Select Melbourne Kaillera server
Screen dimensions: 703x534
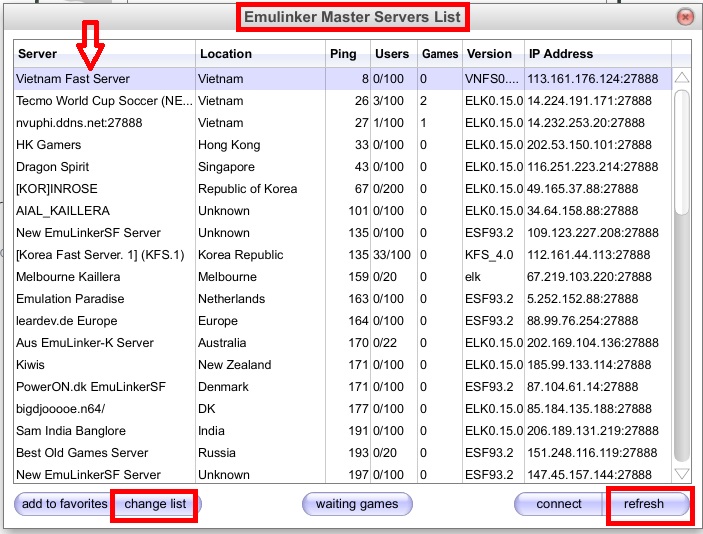pyautogui.click(x=343, y=277)
